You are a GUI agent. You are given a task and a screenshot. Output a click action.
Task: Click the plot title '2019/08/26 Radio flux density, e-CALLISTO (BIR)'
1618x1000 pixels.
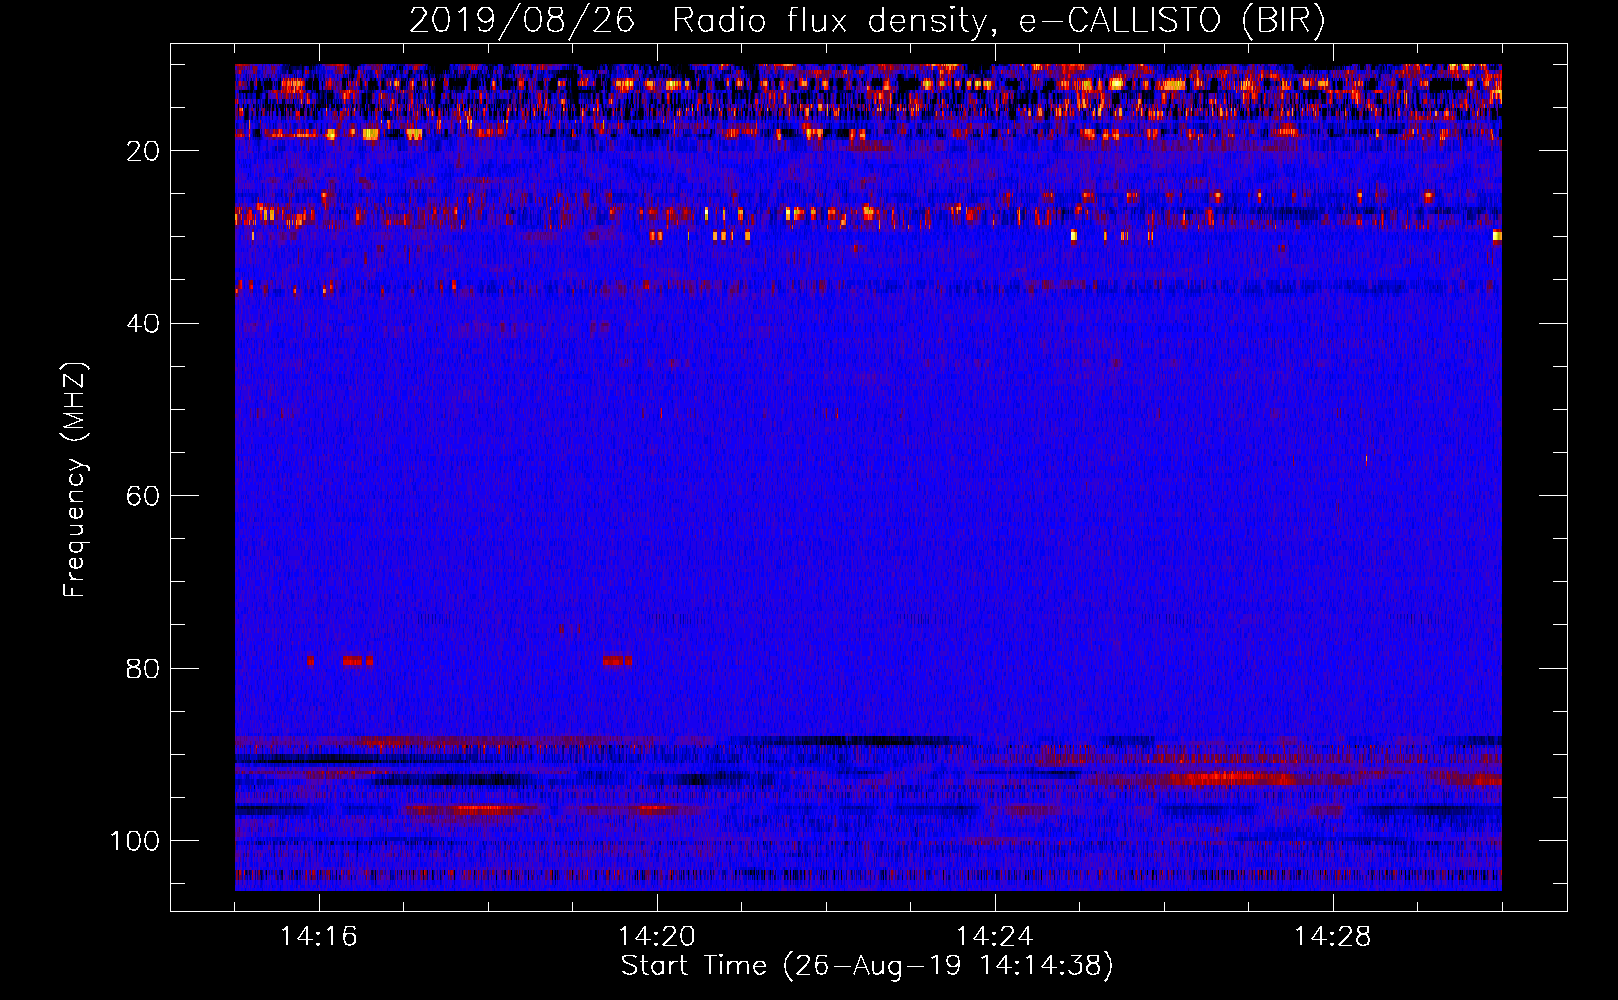point(867,21)
